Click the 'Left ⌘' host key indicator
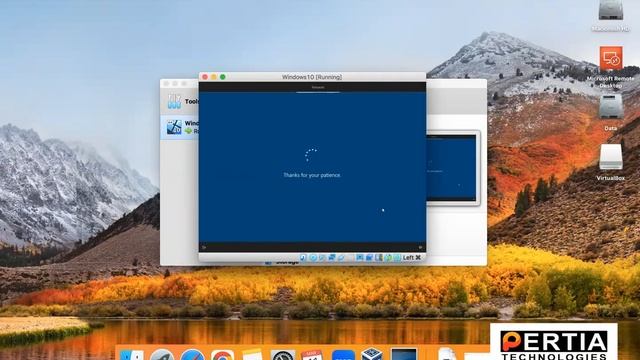 pos(412,258)
